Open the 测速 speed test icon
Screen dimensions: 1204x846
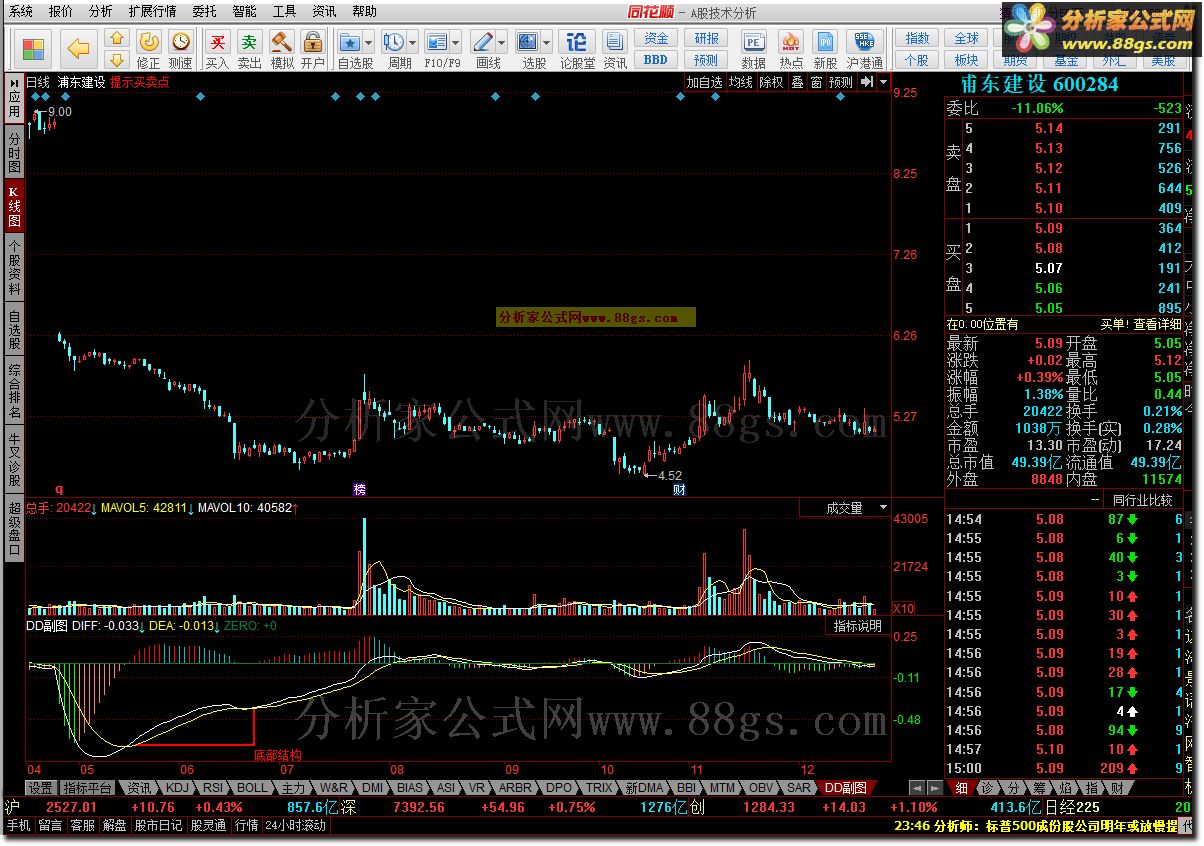(x=181, y=48)
